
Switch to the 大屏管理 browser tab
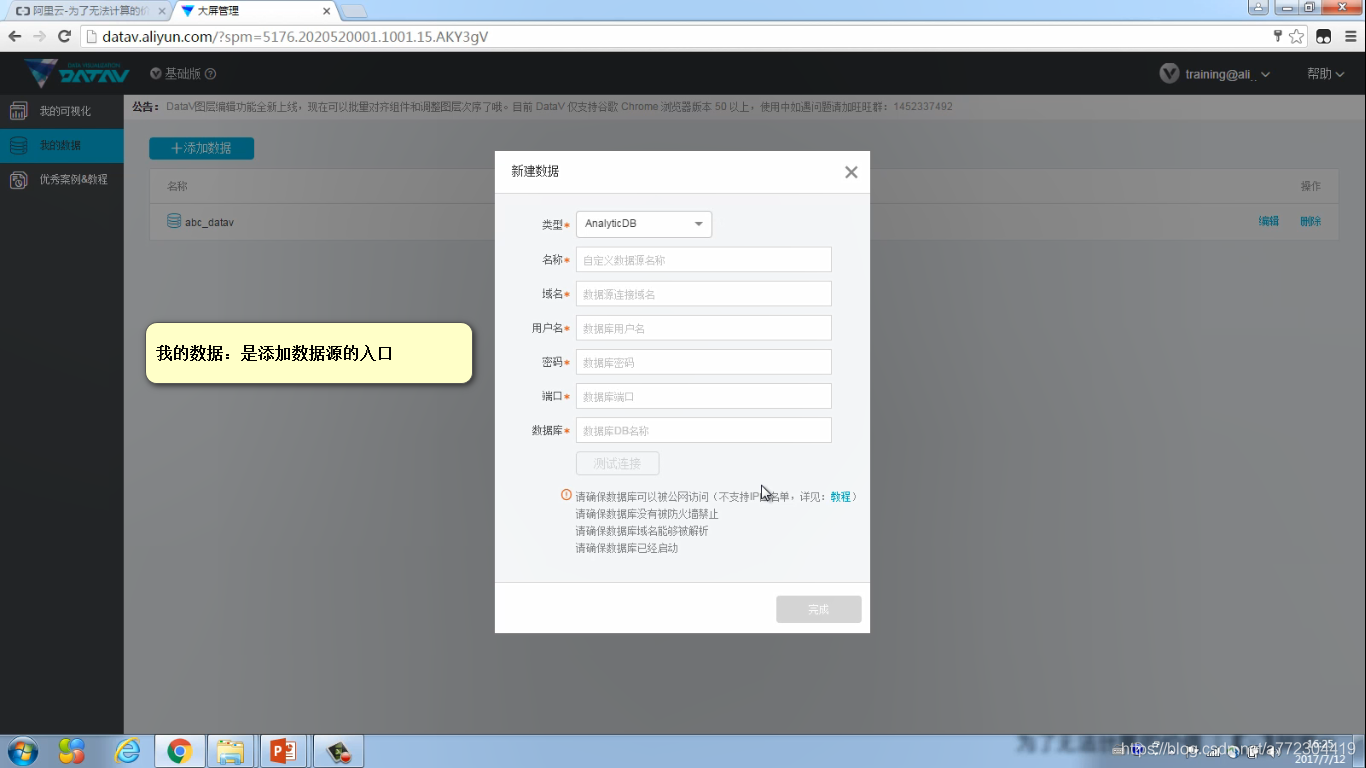pos(255,11)
